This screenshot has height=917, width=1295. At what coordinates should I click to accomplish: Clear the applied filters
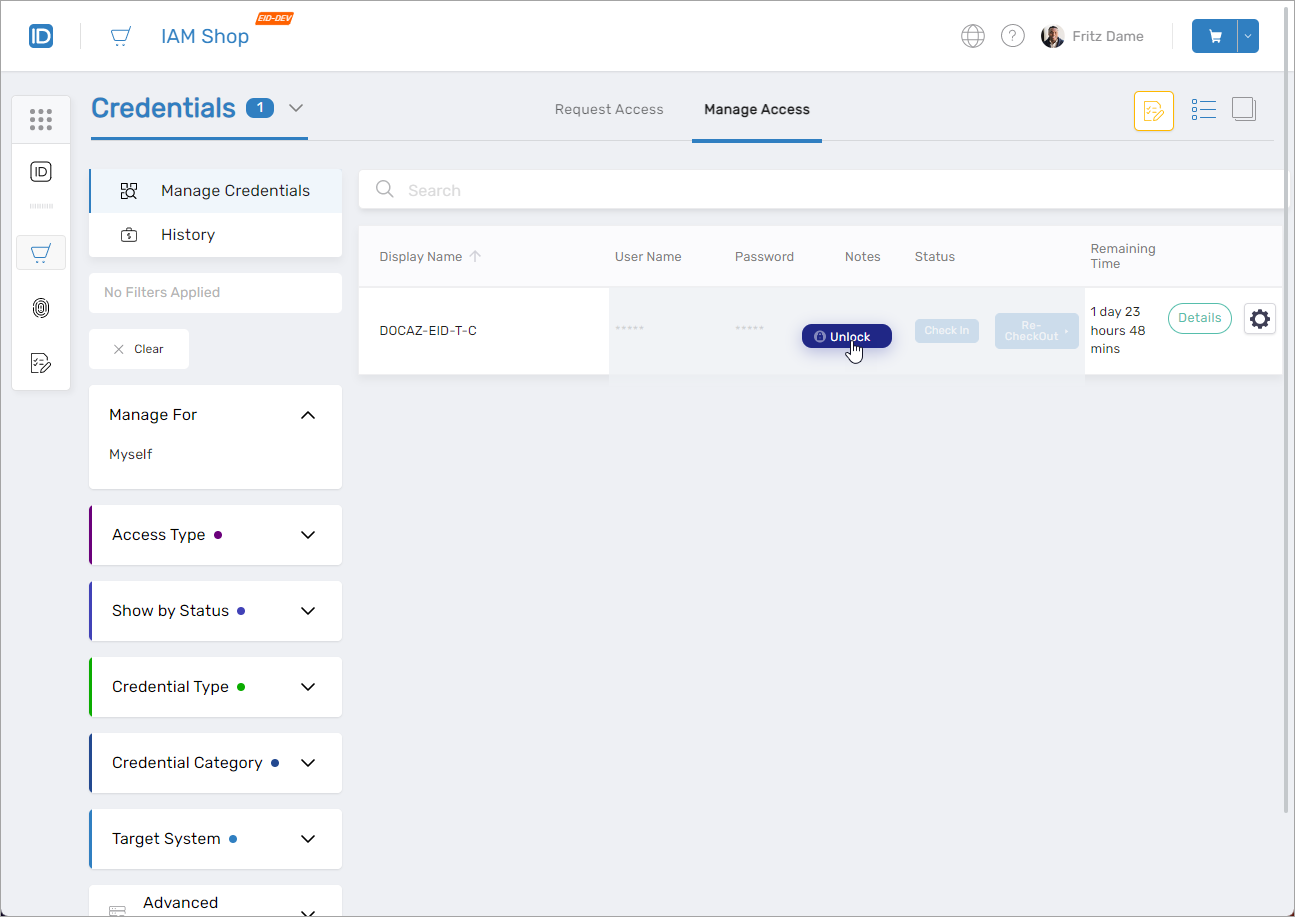(139, 349)
